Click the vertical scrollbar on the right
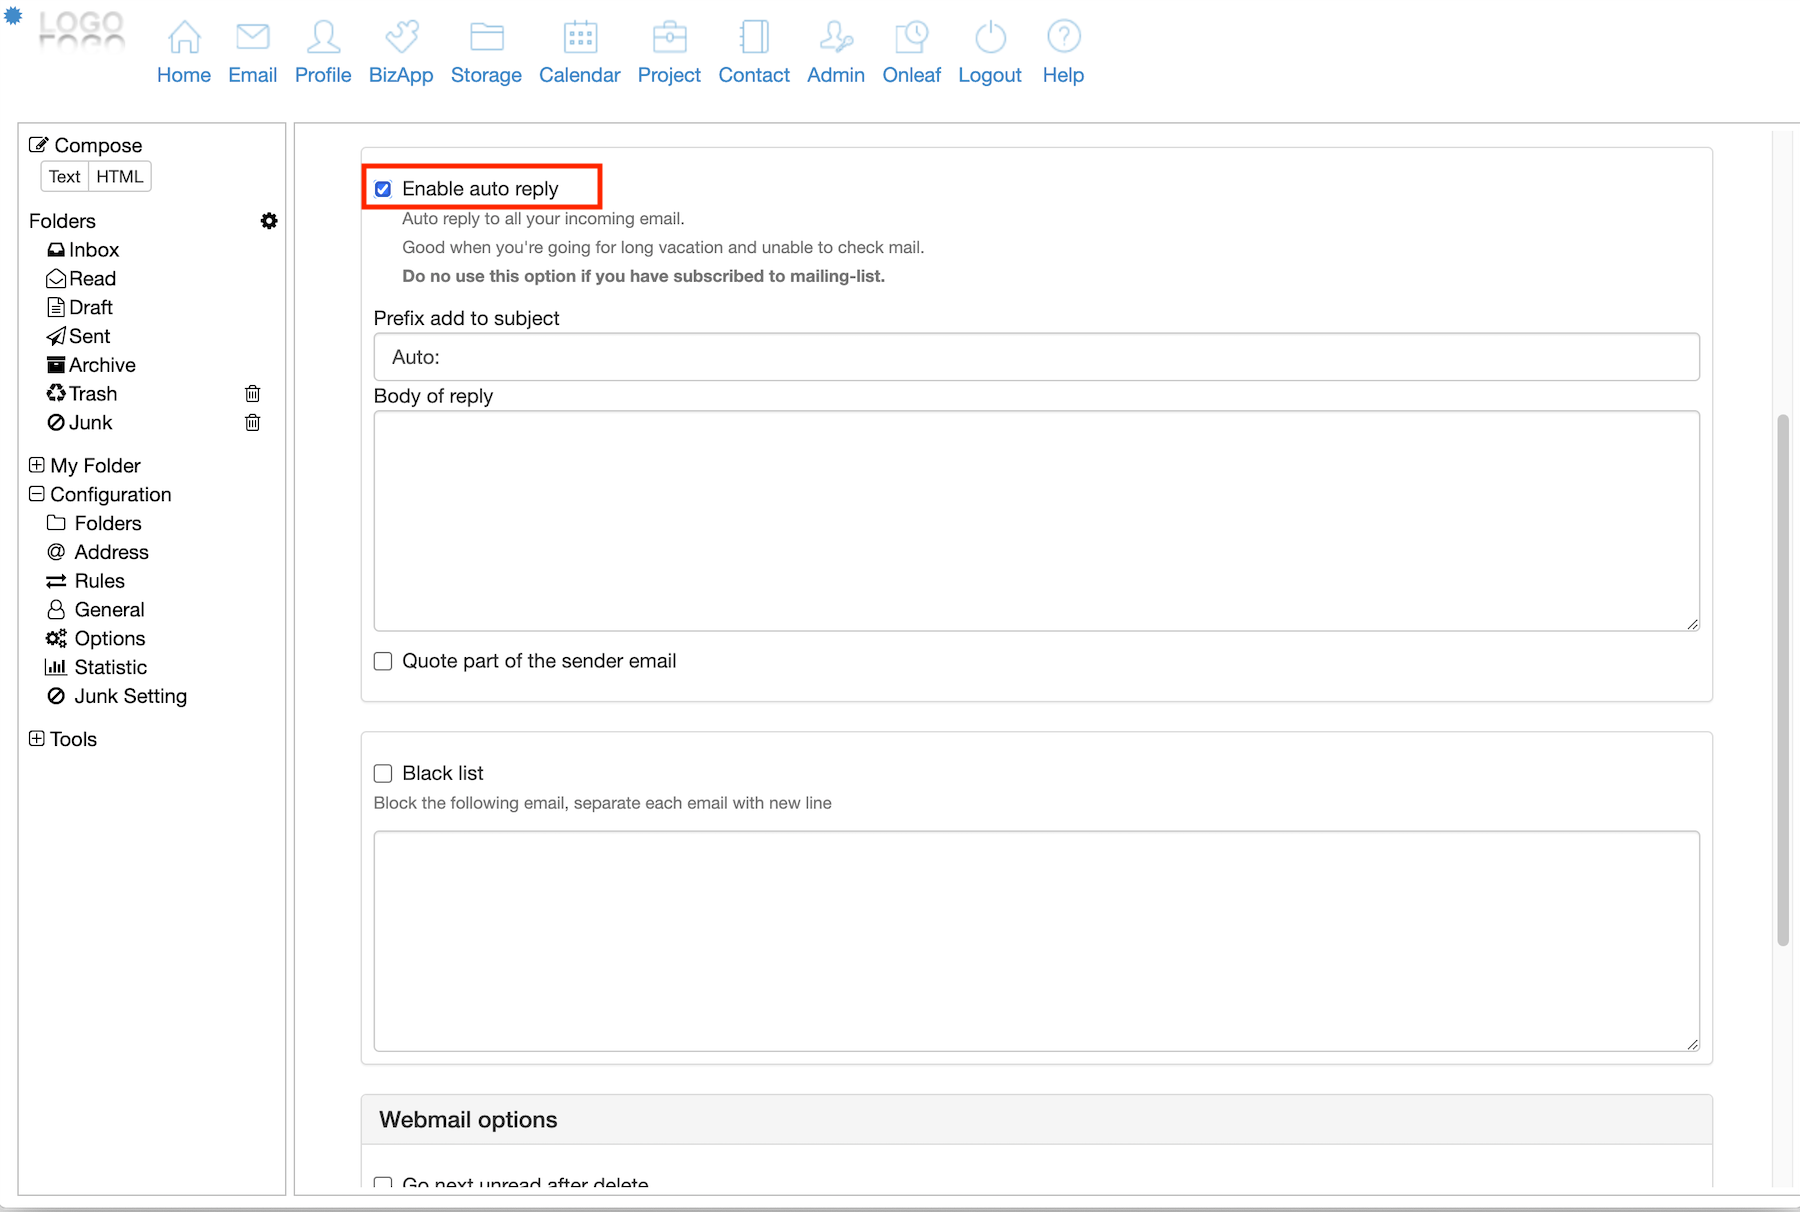Viewport: 1800px width, 1212px height. (1782, 680)
